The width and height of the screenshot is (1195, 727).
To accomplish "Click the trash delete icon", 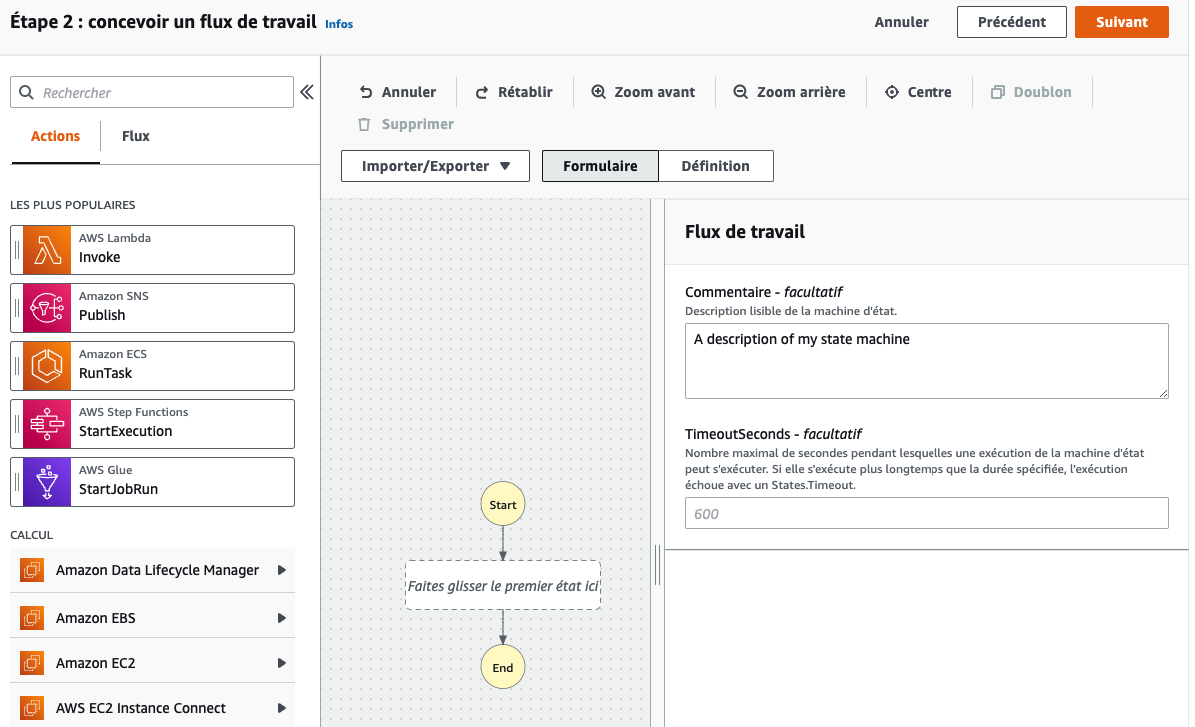I will (x=364, y=124).
